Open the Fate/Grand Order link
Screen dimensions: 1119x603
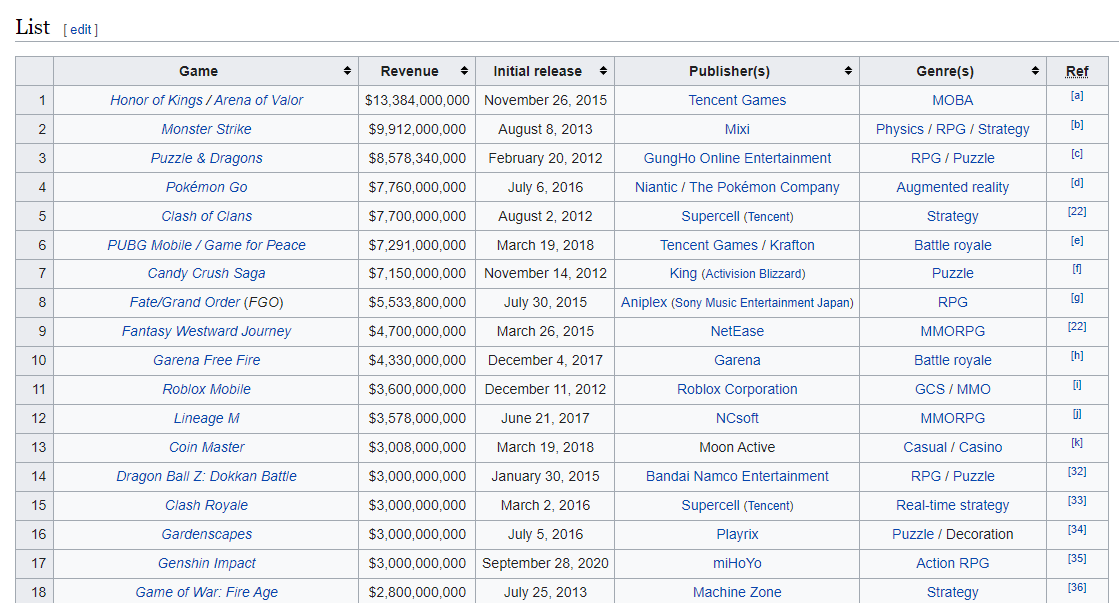click(185, 303)
